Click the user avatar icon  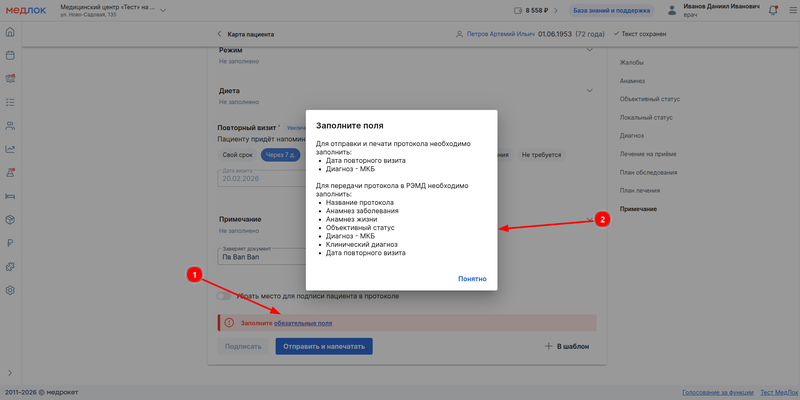pyautogui.click(x=672, y=10)
